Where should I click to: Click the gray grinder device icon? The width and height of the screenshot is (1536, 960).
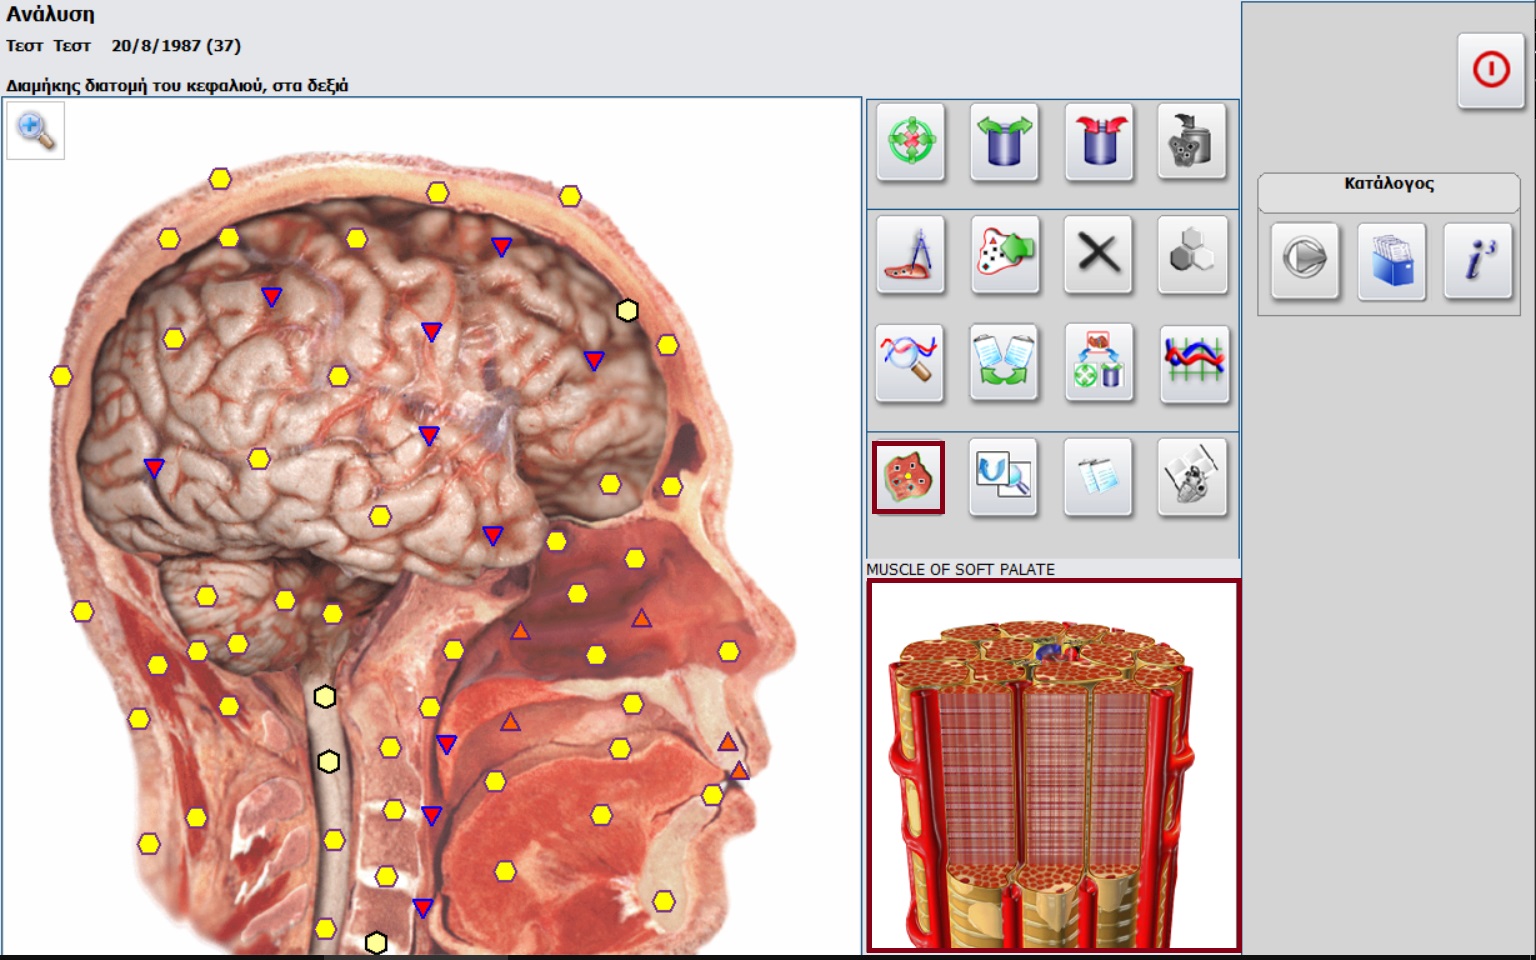1191,141
